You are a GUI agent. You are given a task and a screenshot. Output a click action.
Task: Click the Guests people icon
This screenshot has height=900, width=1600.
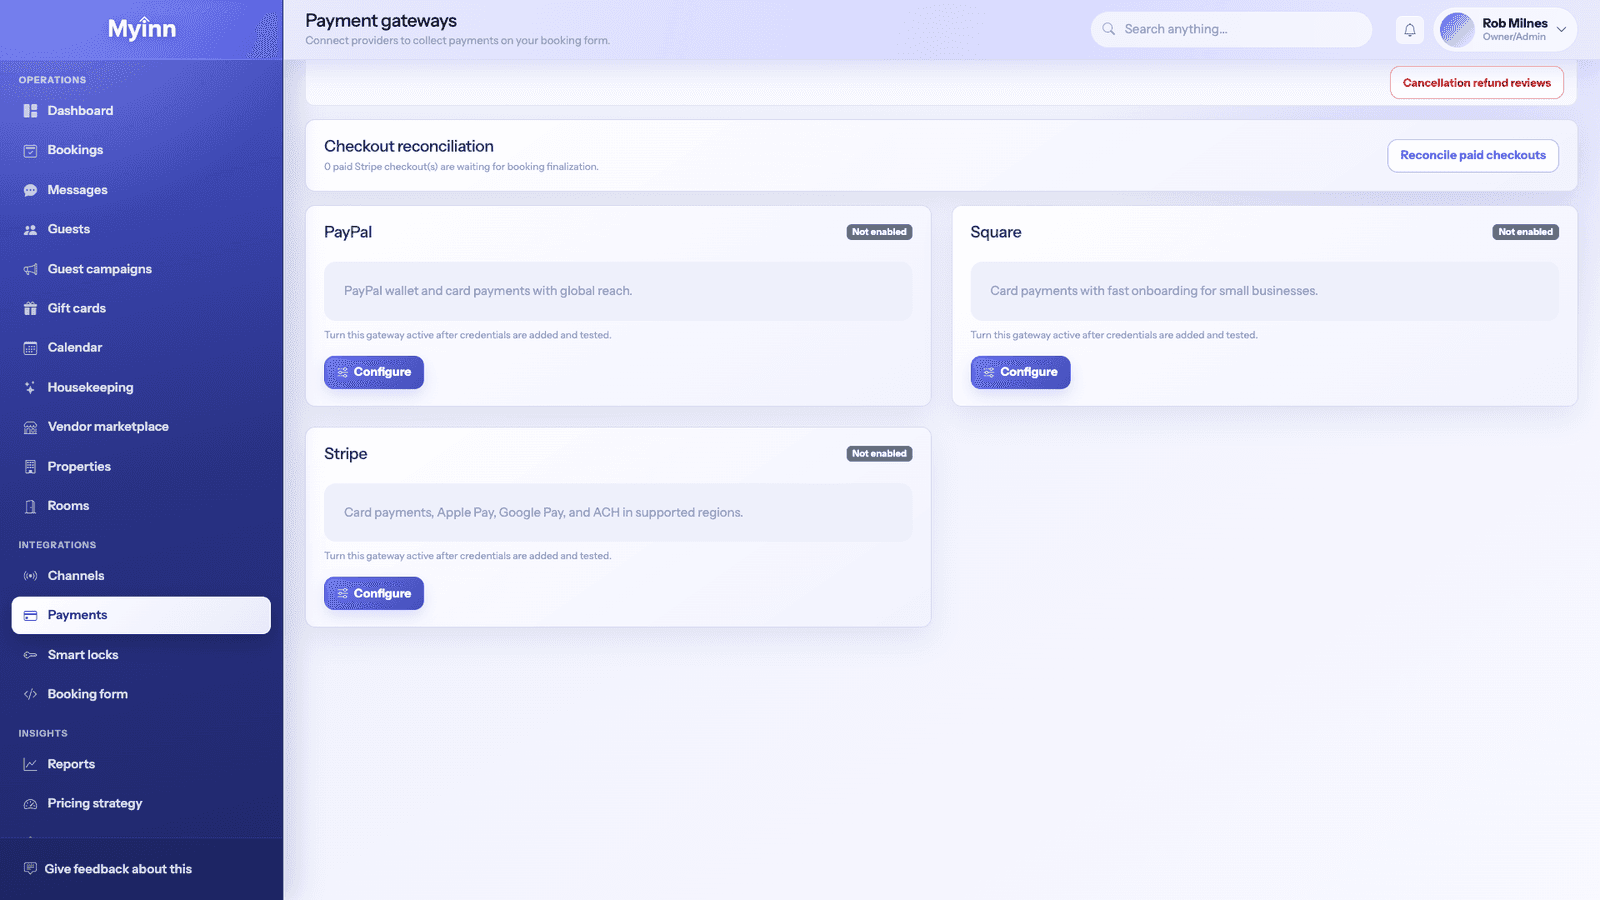click(x=30, y=229)
